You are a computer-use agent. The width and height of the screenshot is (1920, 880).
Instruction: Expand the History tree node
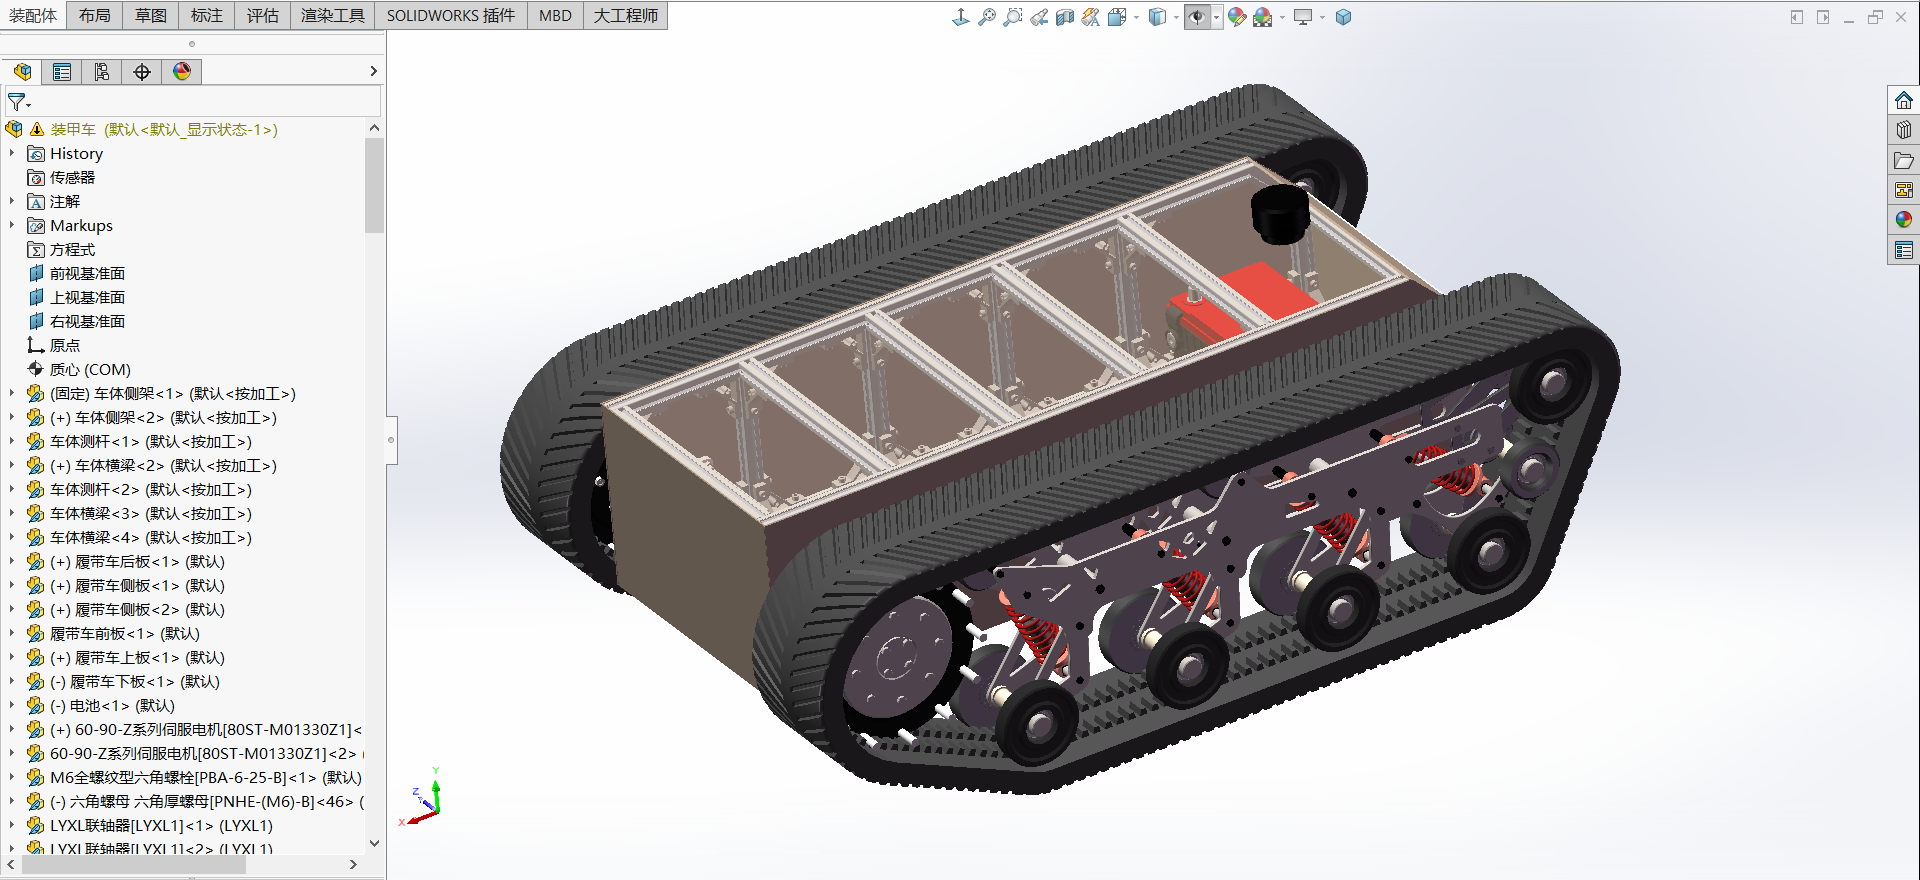[x=12, y=153]
